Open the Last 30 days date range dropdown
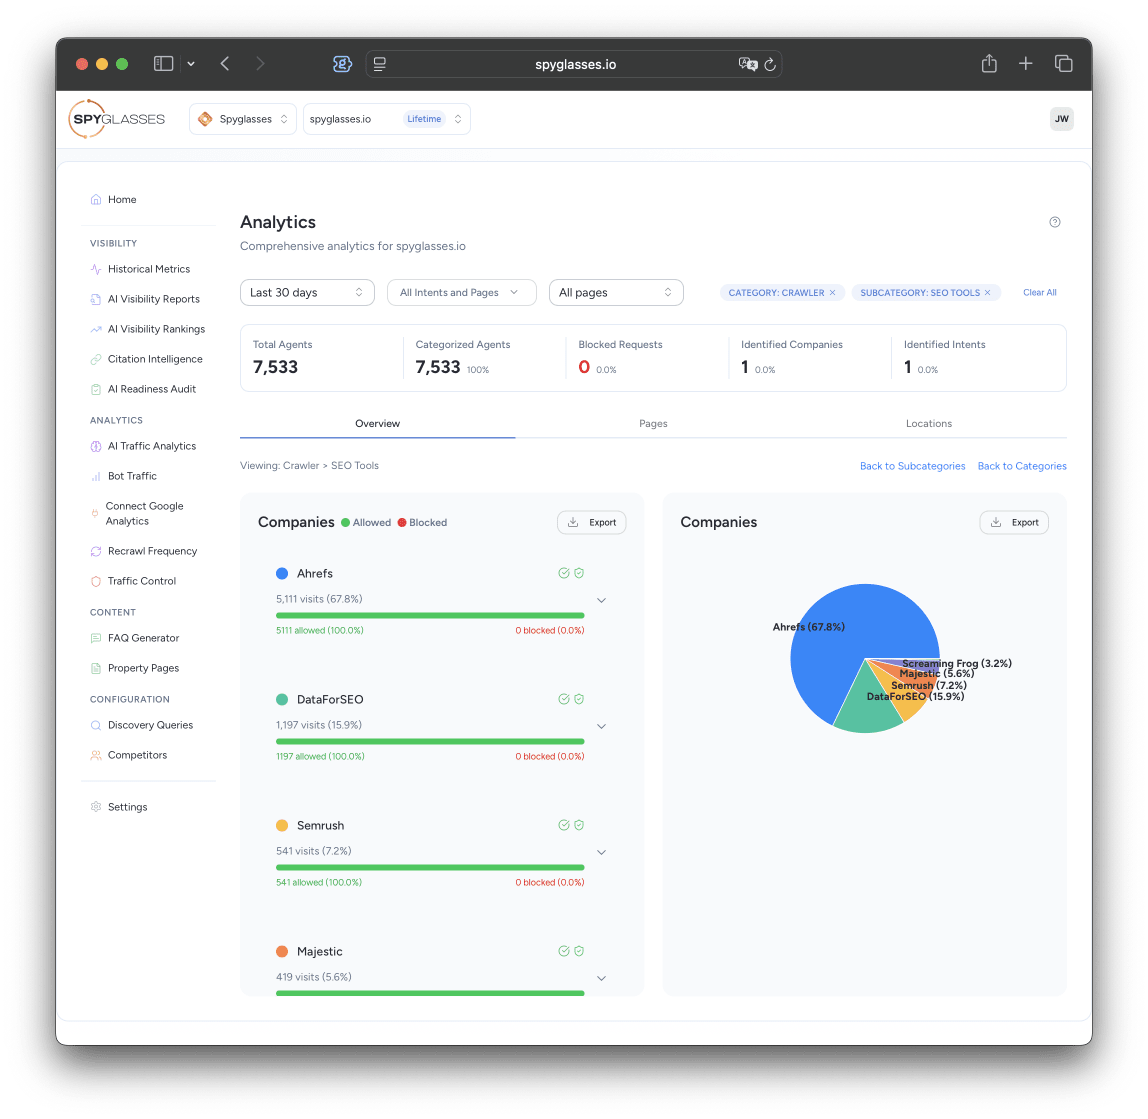Screen dimensions: 1148x1119 click(308, 292)
